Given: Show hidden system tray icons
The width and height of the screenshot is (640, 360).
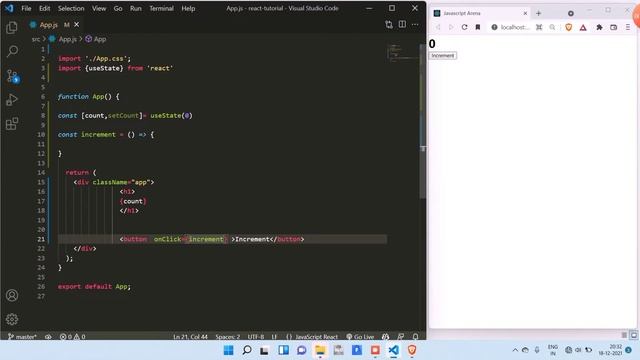Looking at the screenshot, I should pyautogui.click(x=515, y=350).
